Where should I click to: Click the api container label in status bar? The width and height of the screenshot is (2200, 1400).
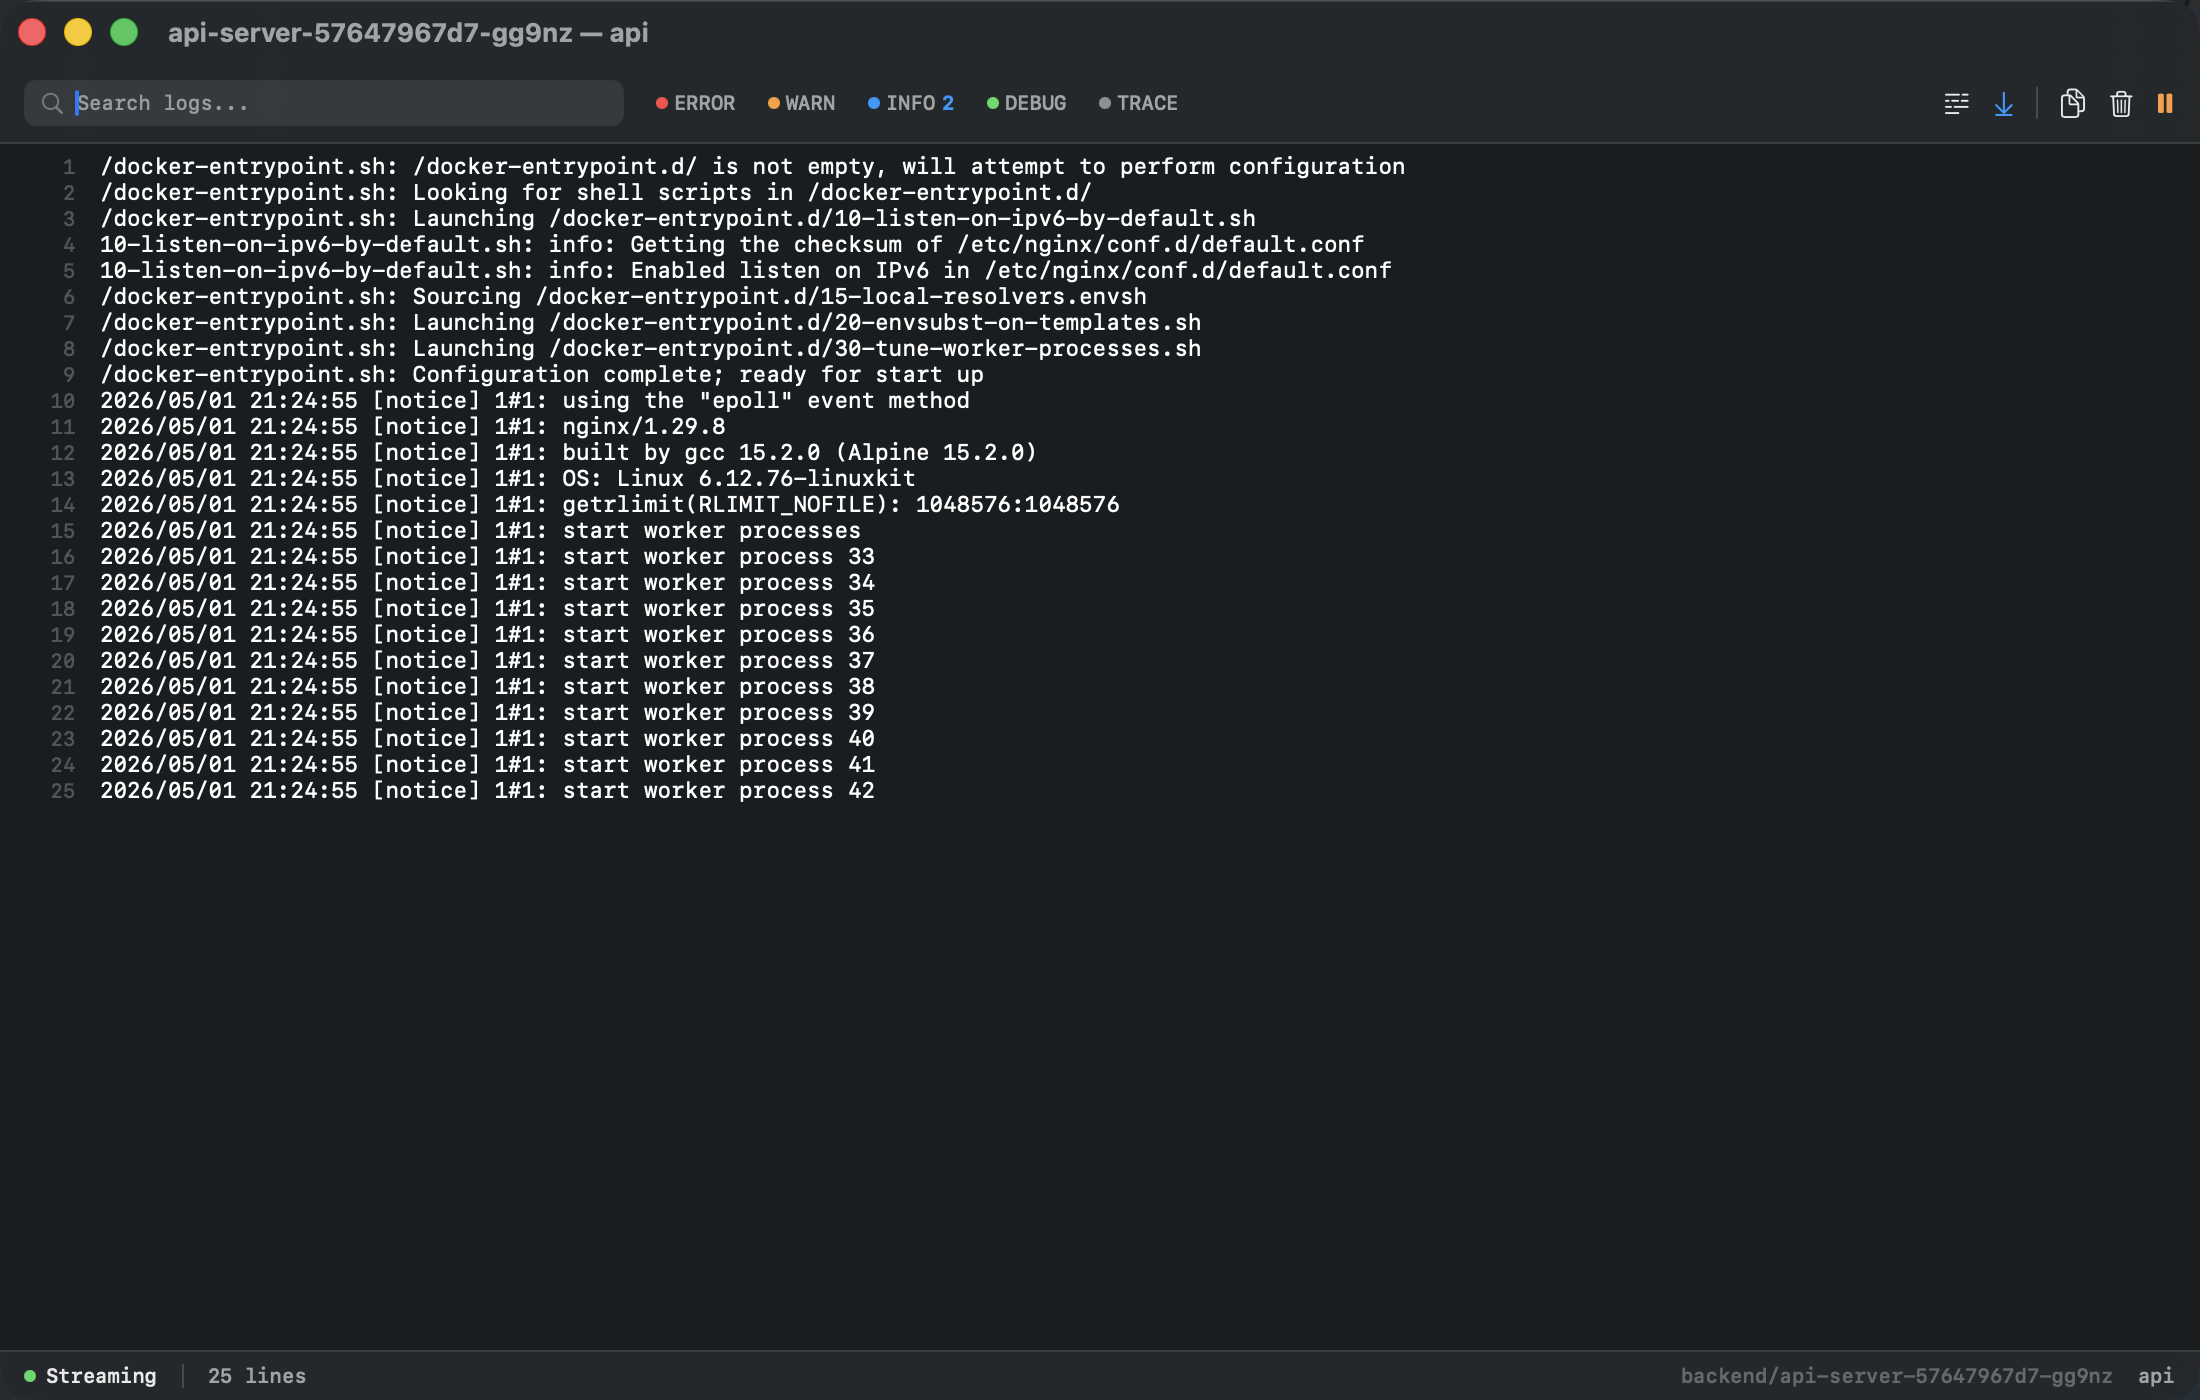coord(2155,1376)
